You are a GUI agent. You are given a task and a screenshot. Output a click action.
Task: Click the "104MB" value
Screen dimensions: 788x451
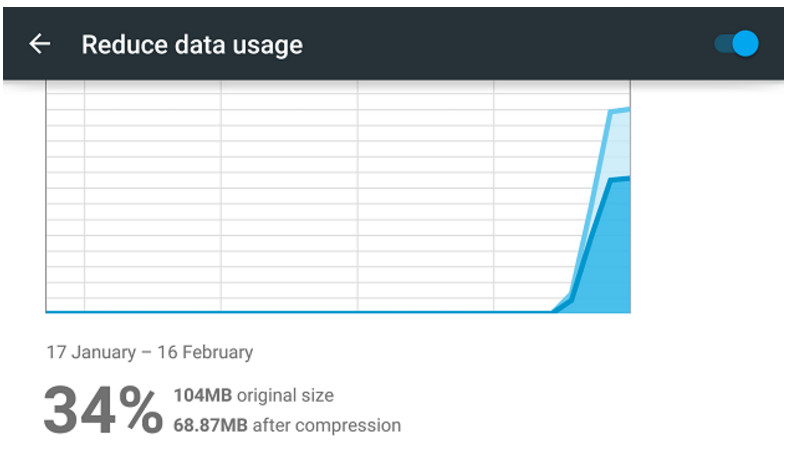click(x=202, y=396)
